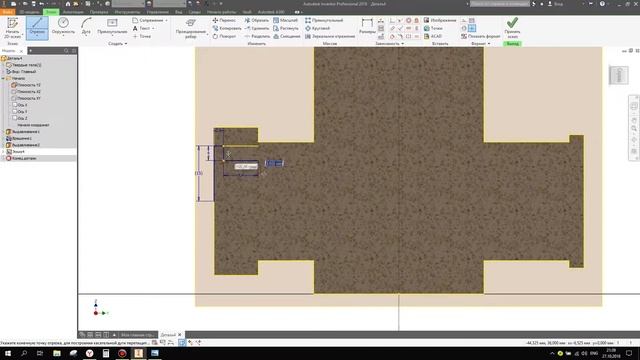This screenshot has width=640, height=360.
Task: Select the Поворот (Rotate) tool
Action: click(224, 36)
